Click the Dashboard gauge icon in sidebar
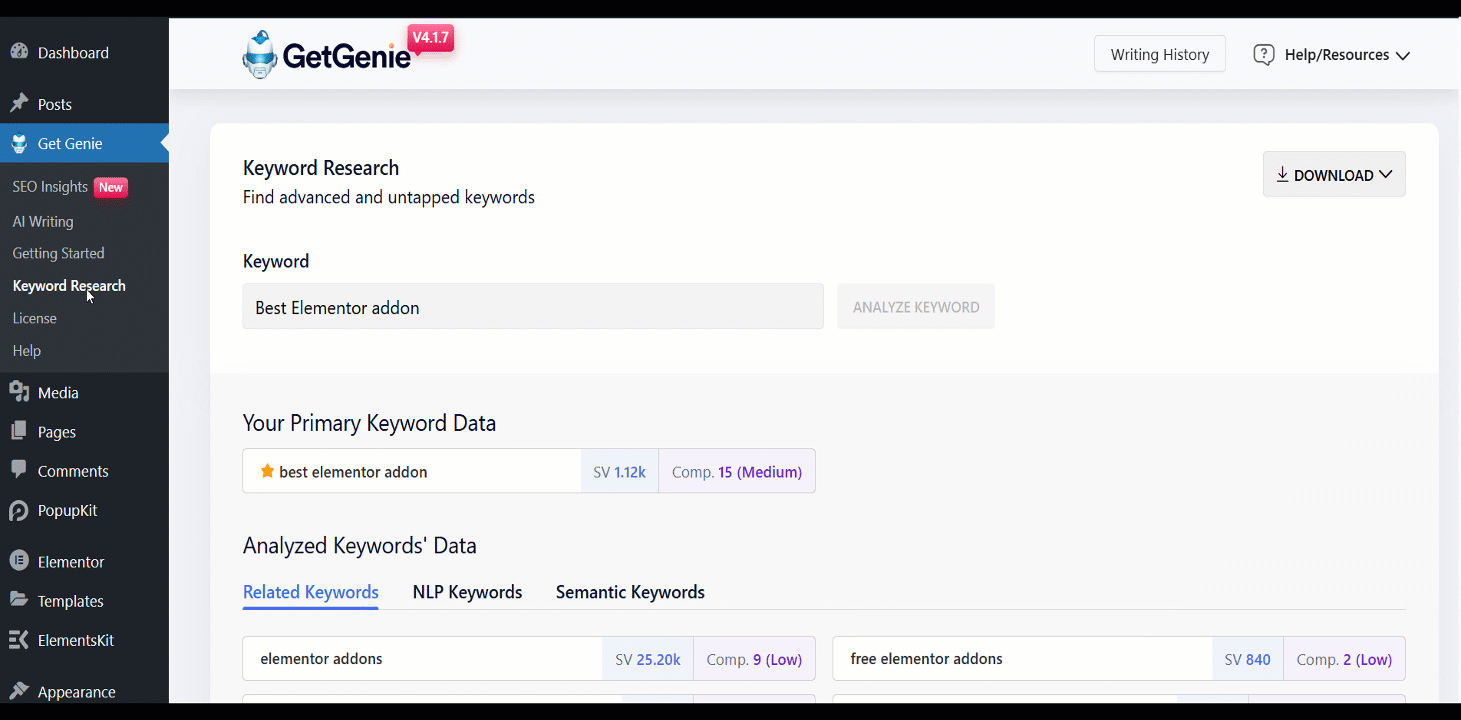 click(x=19, y=52)
